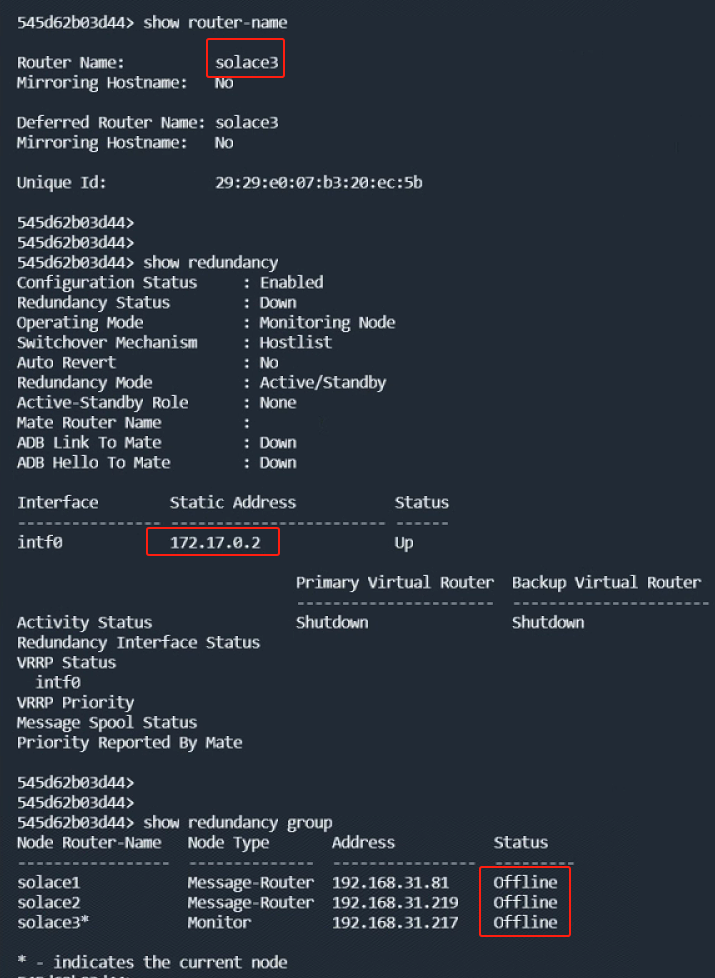715x978 pixels.
Task: Click the solace3* current node entry
Action: (x=53, y=922)
